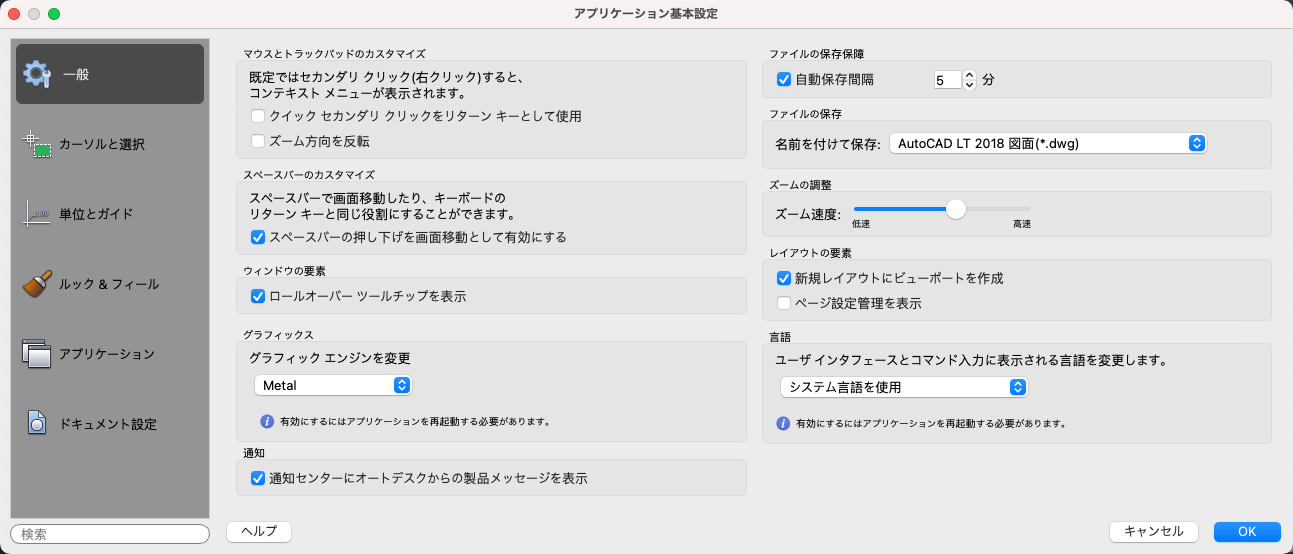
Task: Click the info icon under グラフィックス engine
Action: pos(267,421)
